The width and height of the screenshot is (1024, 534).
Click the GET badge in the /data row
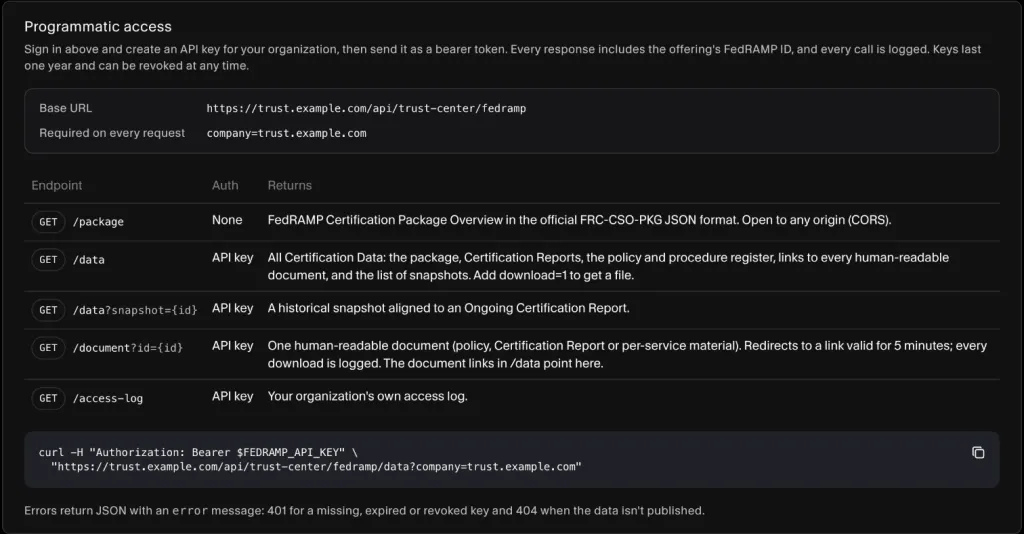[48, 260]
